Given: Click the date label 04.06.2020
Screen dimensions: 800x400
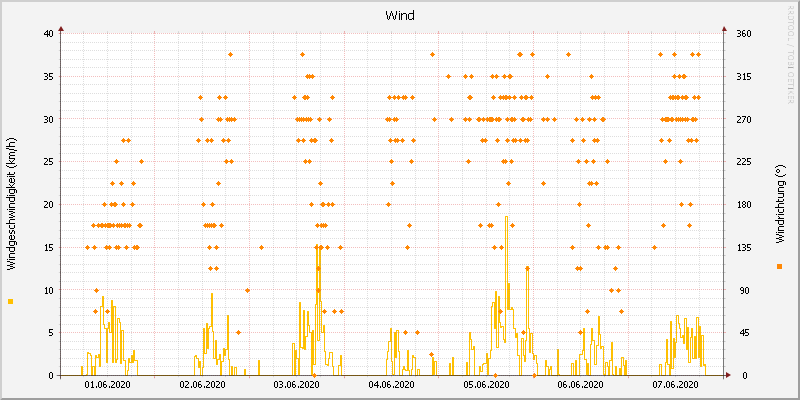Looking at the screenshot, I should [391, 384].
